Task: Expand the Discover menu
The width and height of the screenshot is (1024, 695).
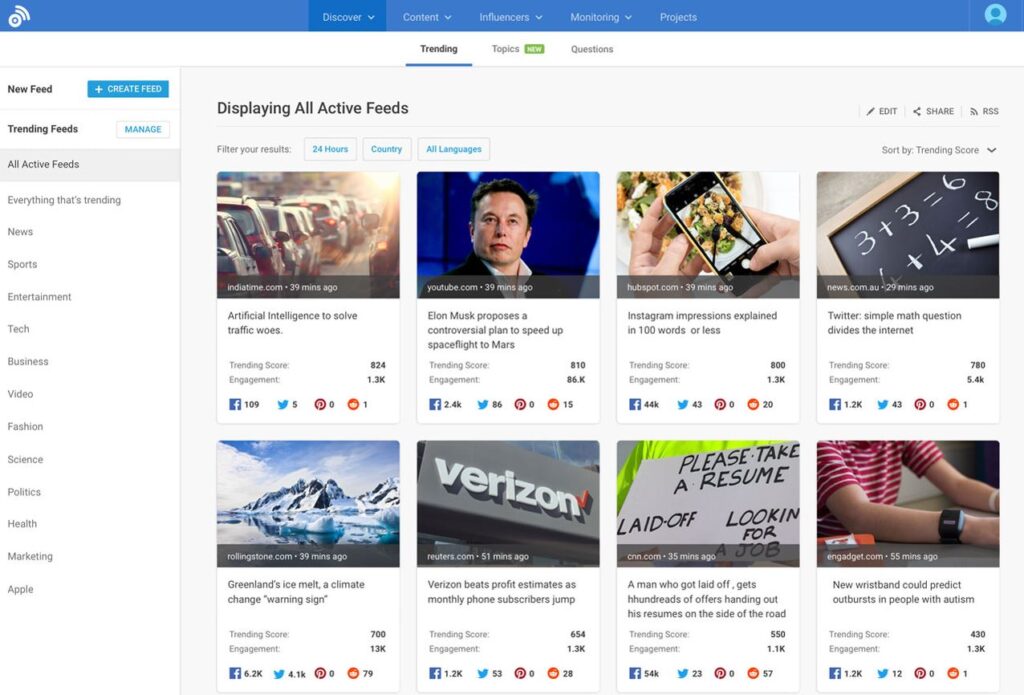Action: [347, 16]
